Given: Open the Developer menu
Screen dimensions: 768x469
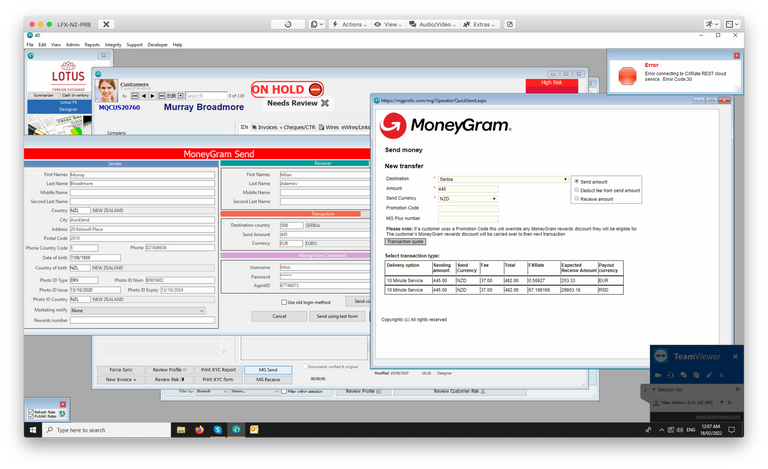Looking at the screenshot, I should (157, 45).
